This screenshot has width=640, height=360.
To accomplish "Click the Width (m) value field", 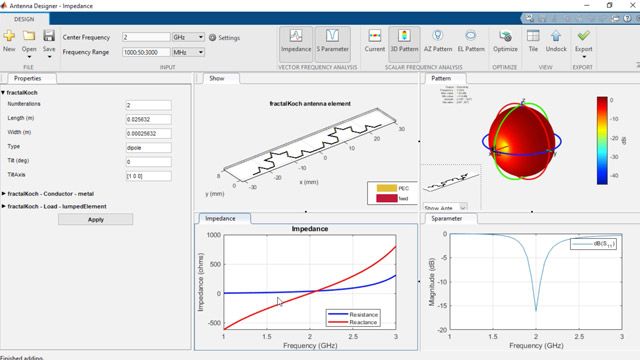I will [x=149, y=133].
